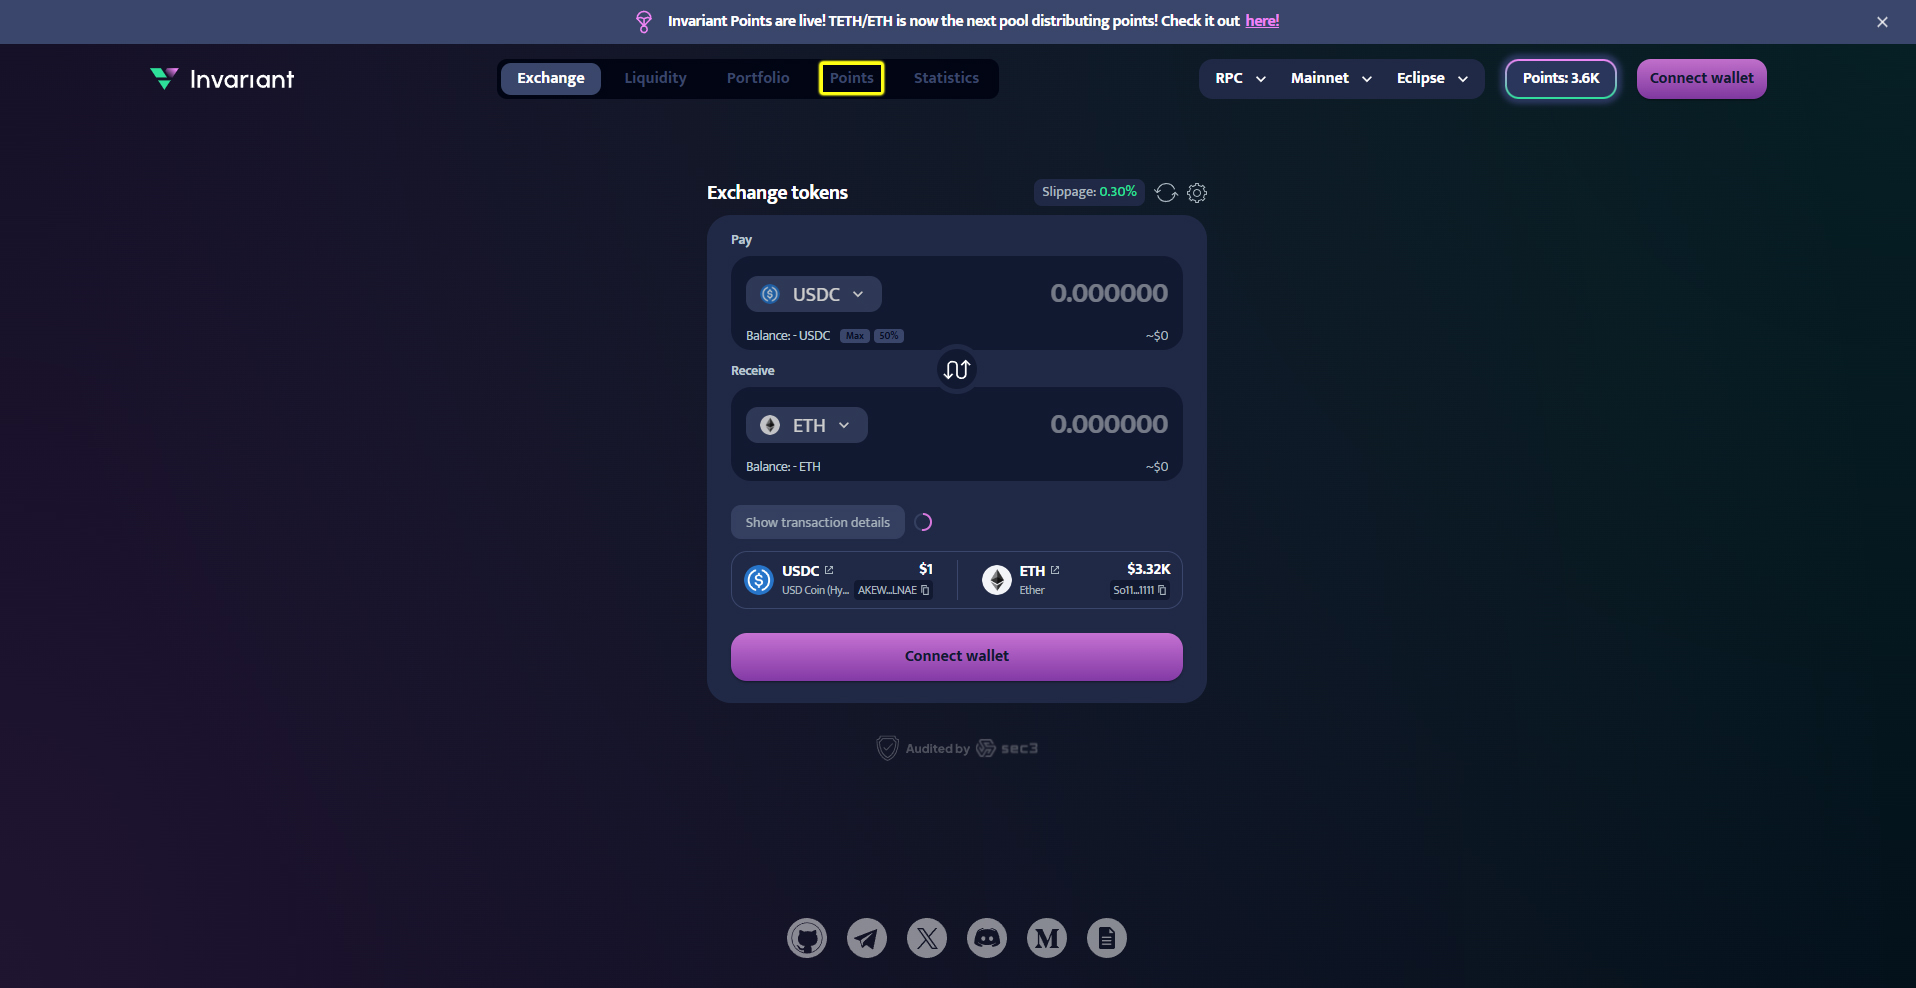
Task: Click the Invariant logo
Action: (x=222, y=79)
